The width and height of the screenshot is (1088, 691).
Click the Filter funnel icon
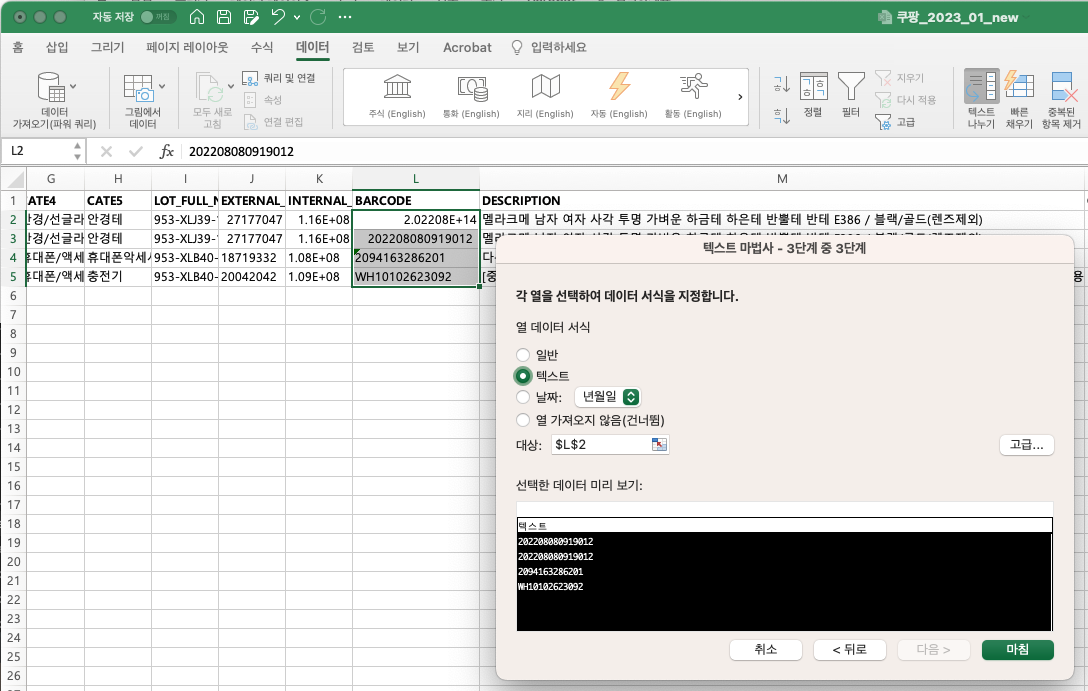pyautogui.click(x=851, y=87)
